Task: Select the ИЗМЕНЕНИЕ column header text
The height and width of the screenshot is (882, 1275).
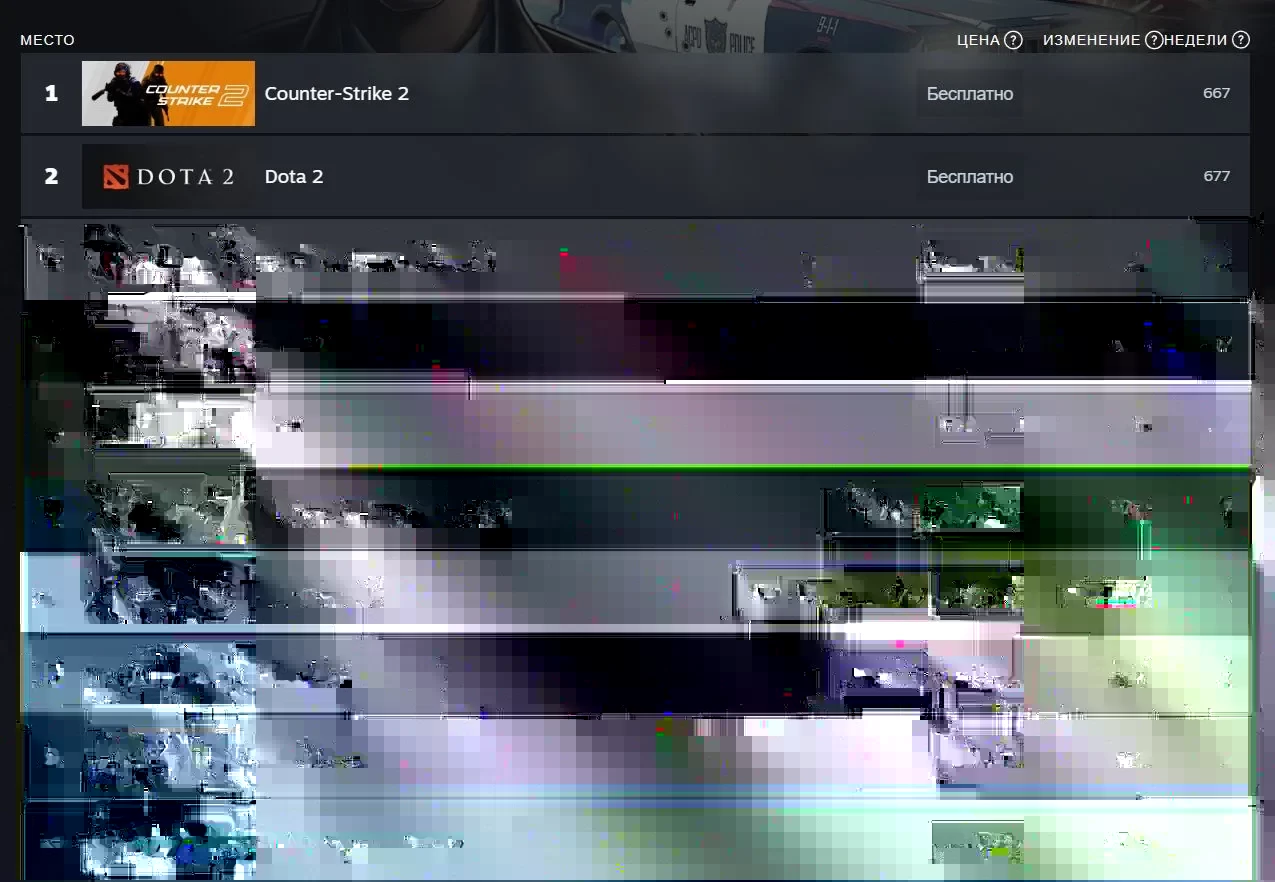Action: tap(1091, 40)
